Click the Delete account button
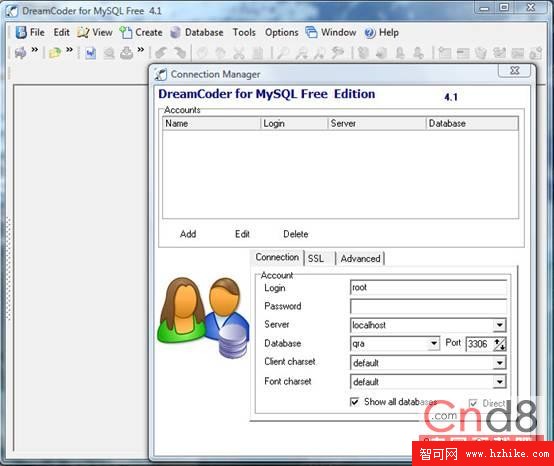554x466 pixels. pos(296,234)
